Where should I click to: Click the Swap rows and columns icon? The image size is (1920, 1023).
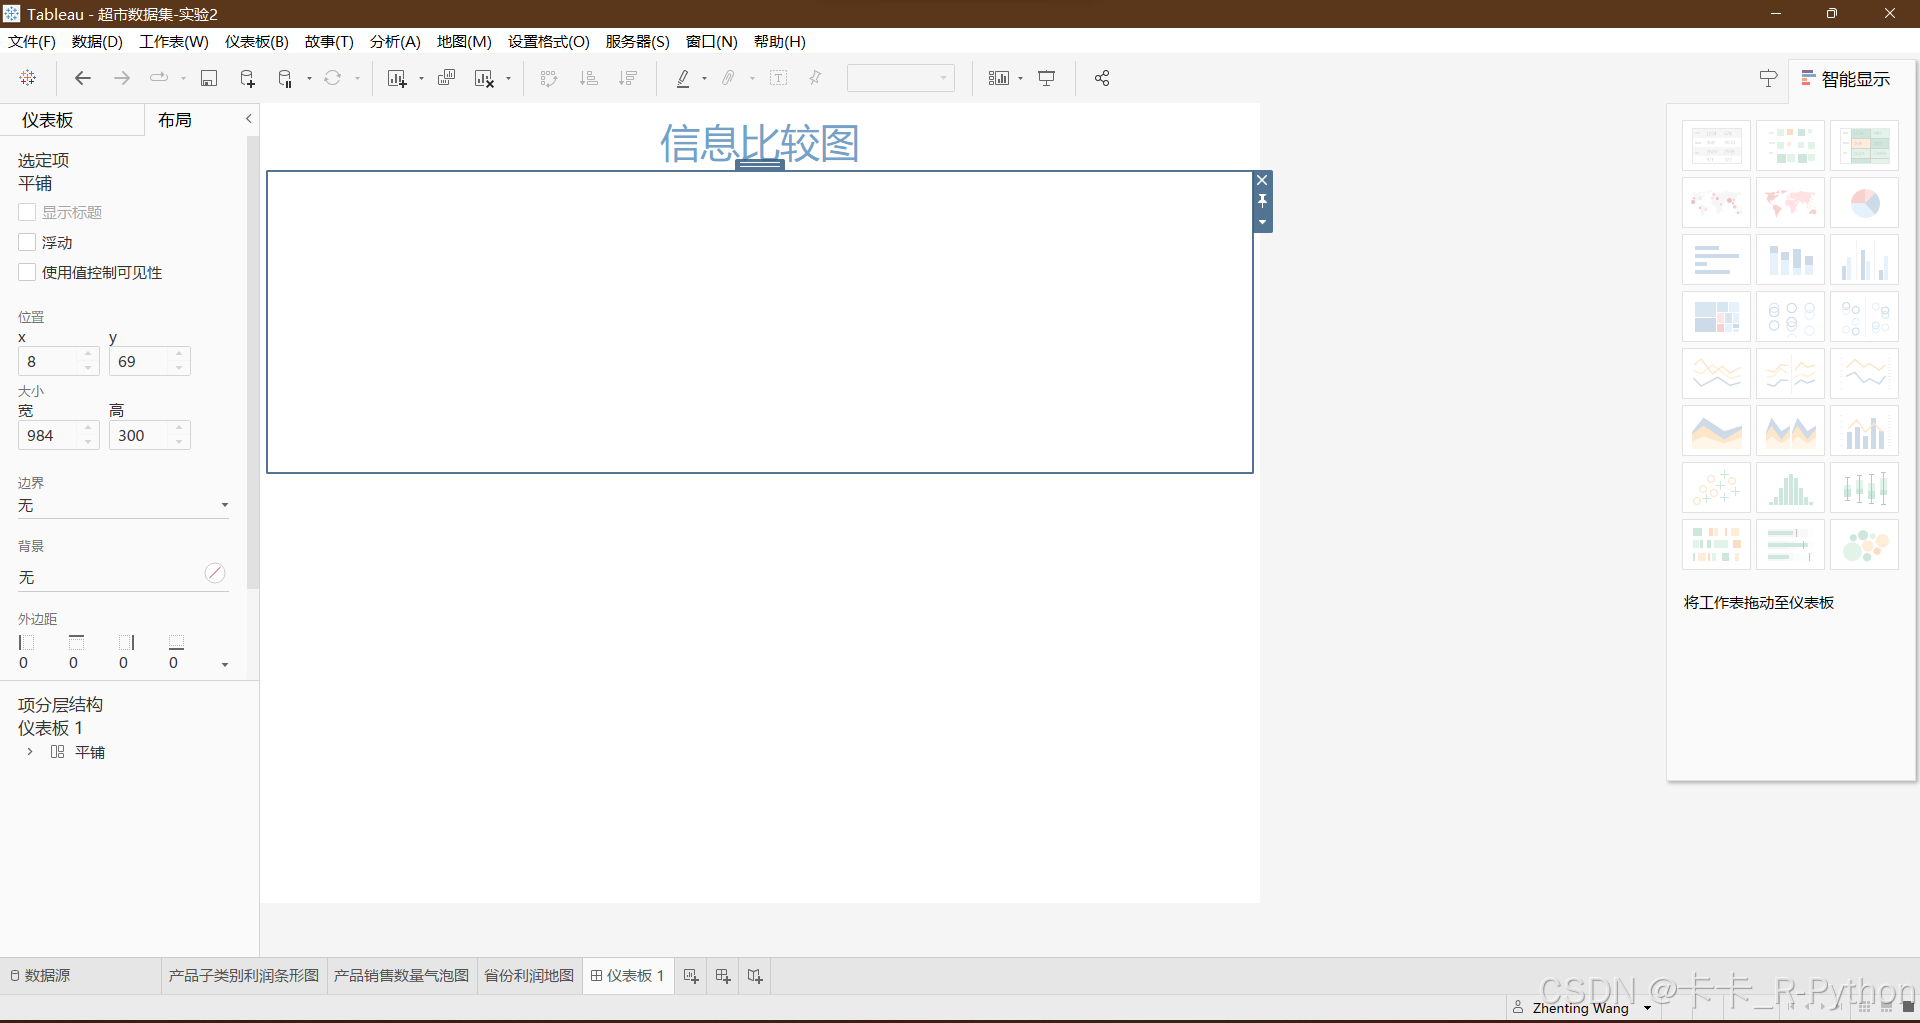(548, 78)
